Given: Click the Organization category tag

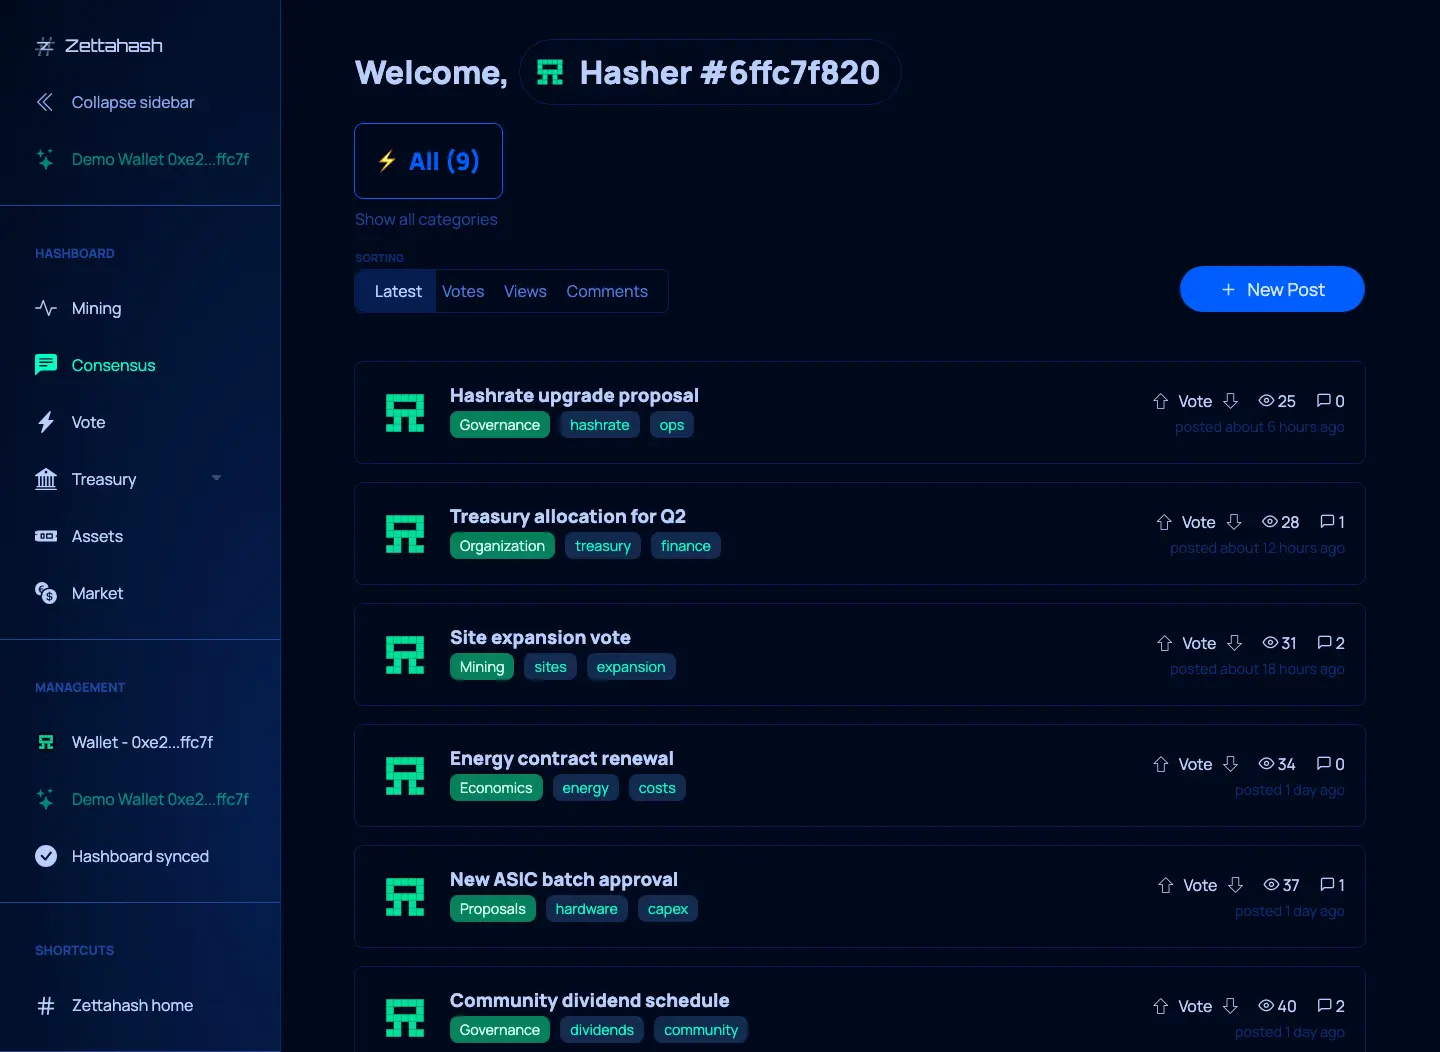Looking at the screenshot, I should click(502, 546).
